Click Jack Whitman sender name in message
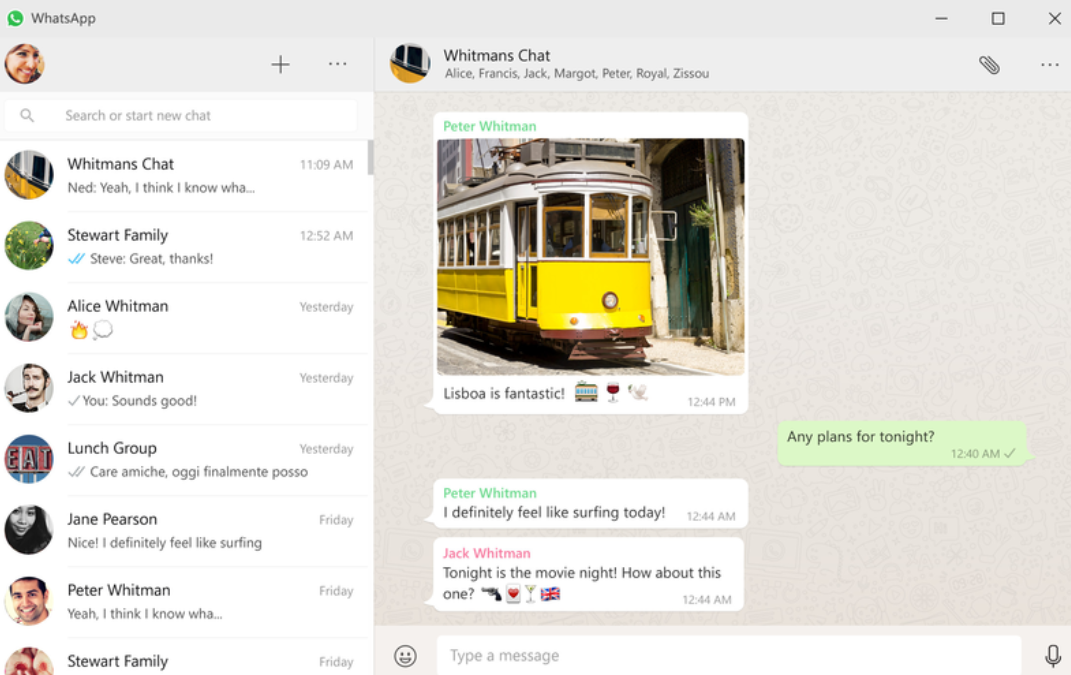Screen dimensions: 1071x675 486,553
